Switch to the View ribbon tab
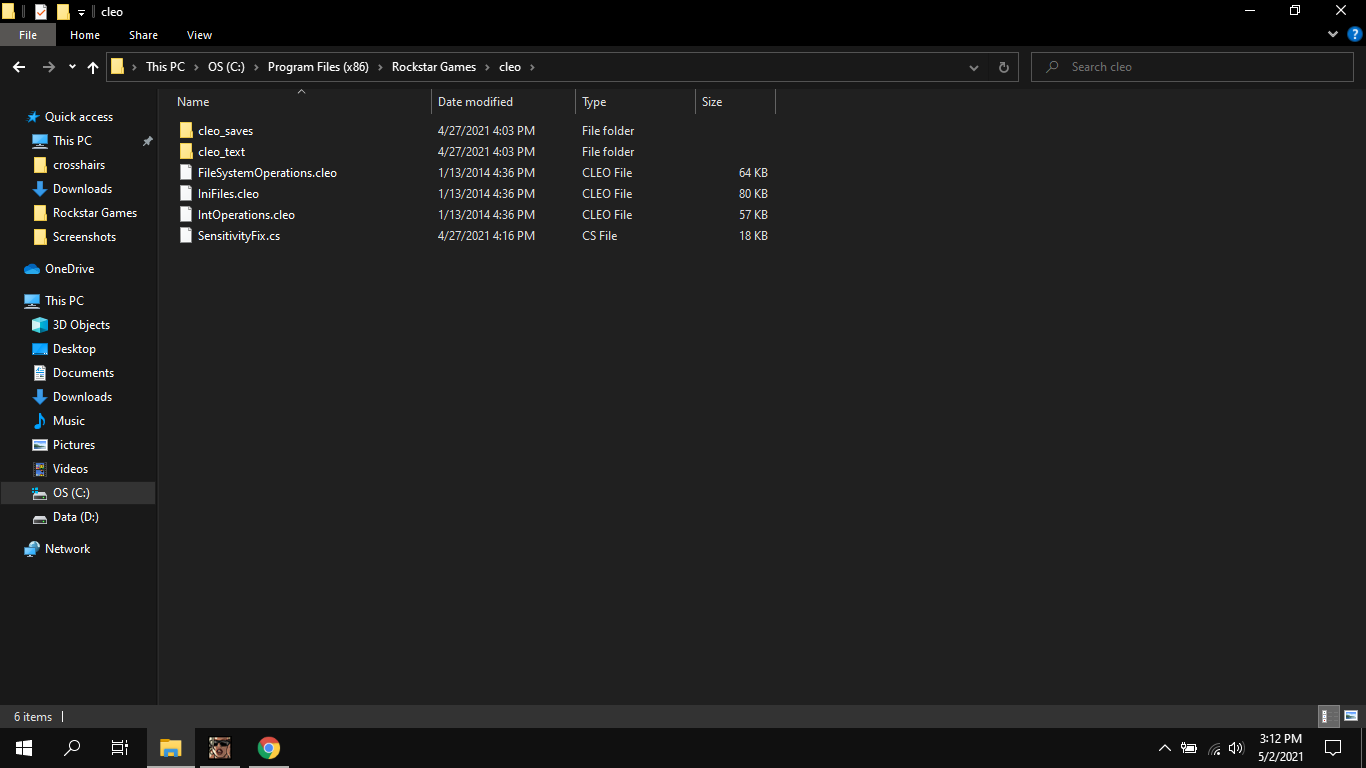Viewport: 1366px width, 768px height. pos(199,35)
